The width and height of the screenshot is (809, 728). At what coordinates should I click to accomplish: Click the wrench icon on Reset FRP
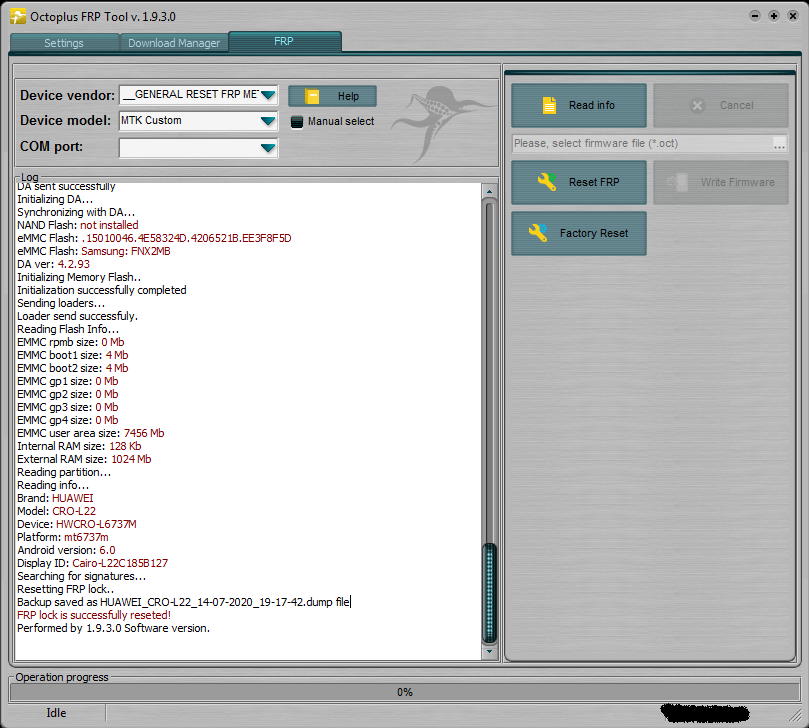tap(547, 182)
